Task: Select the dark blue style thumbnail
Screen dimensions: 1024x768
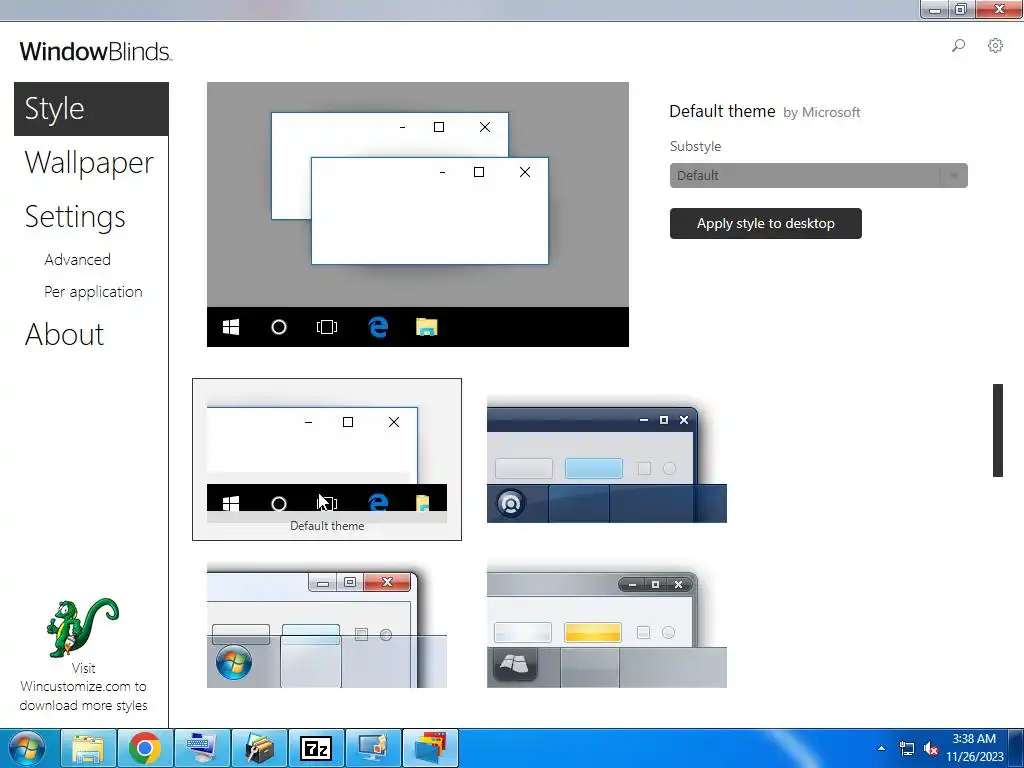Action: [x=607, y=460]
